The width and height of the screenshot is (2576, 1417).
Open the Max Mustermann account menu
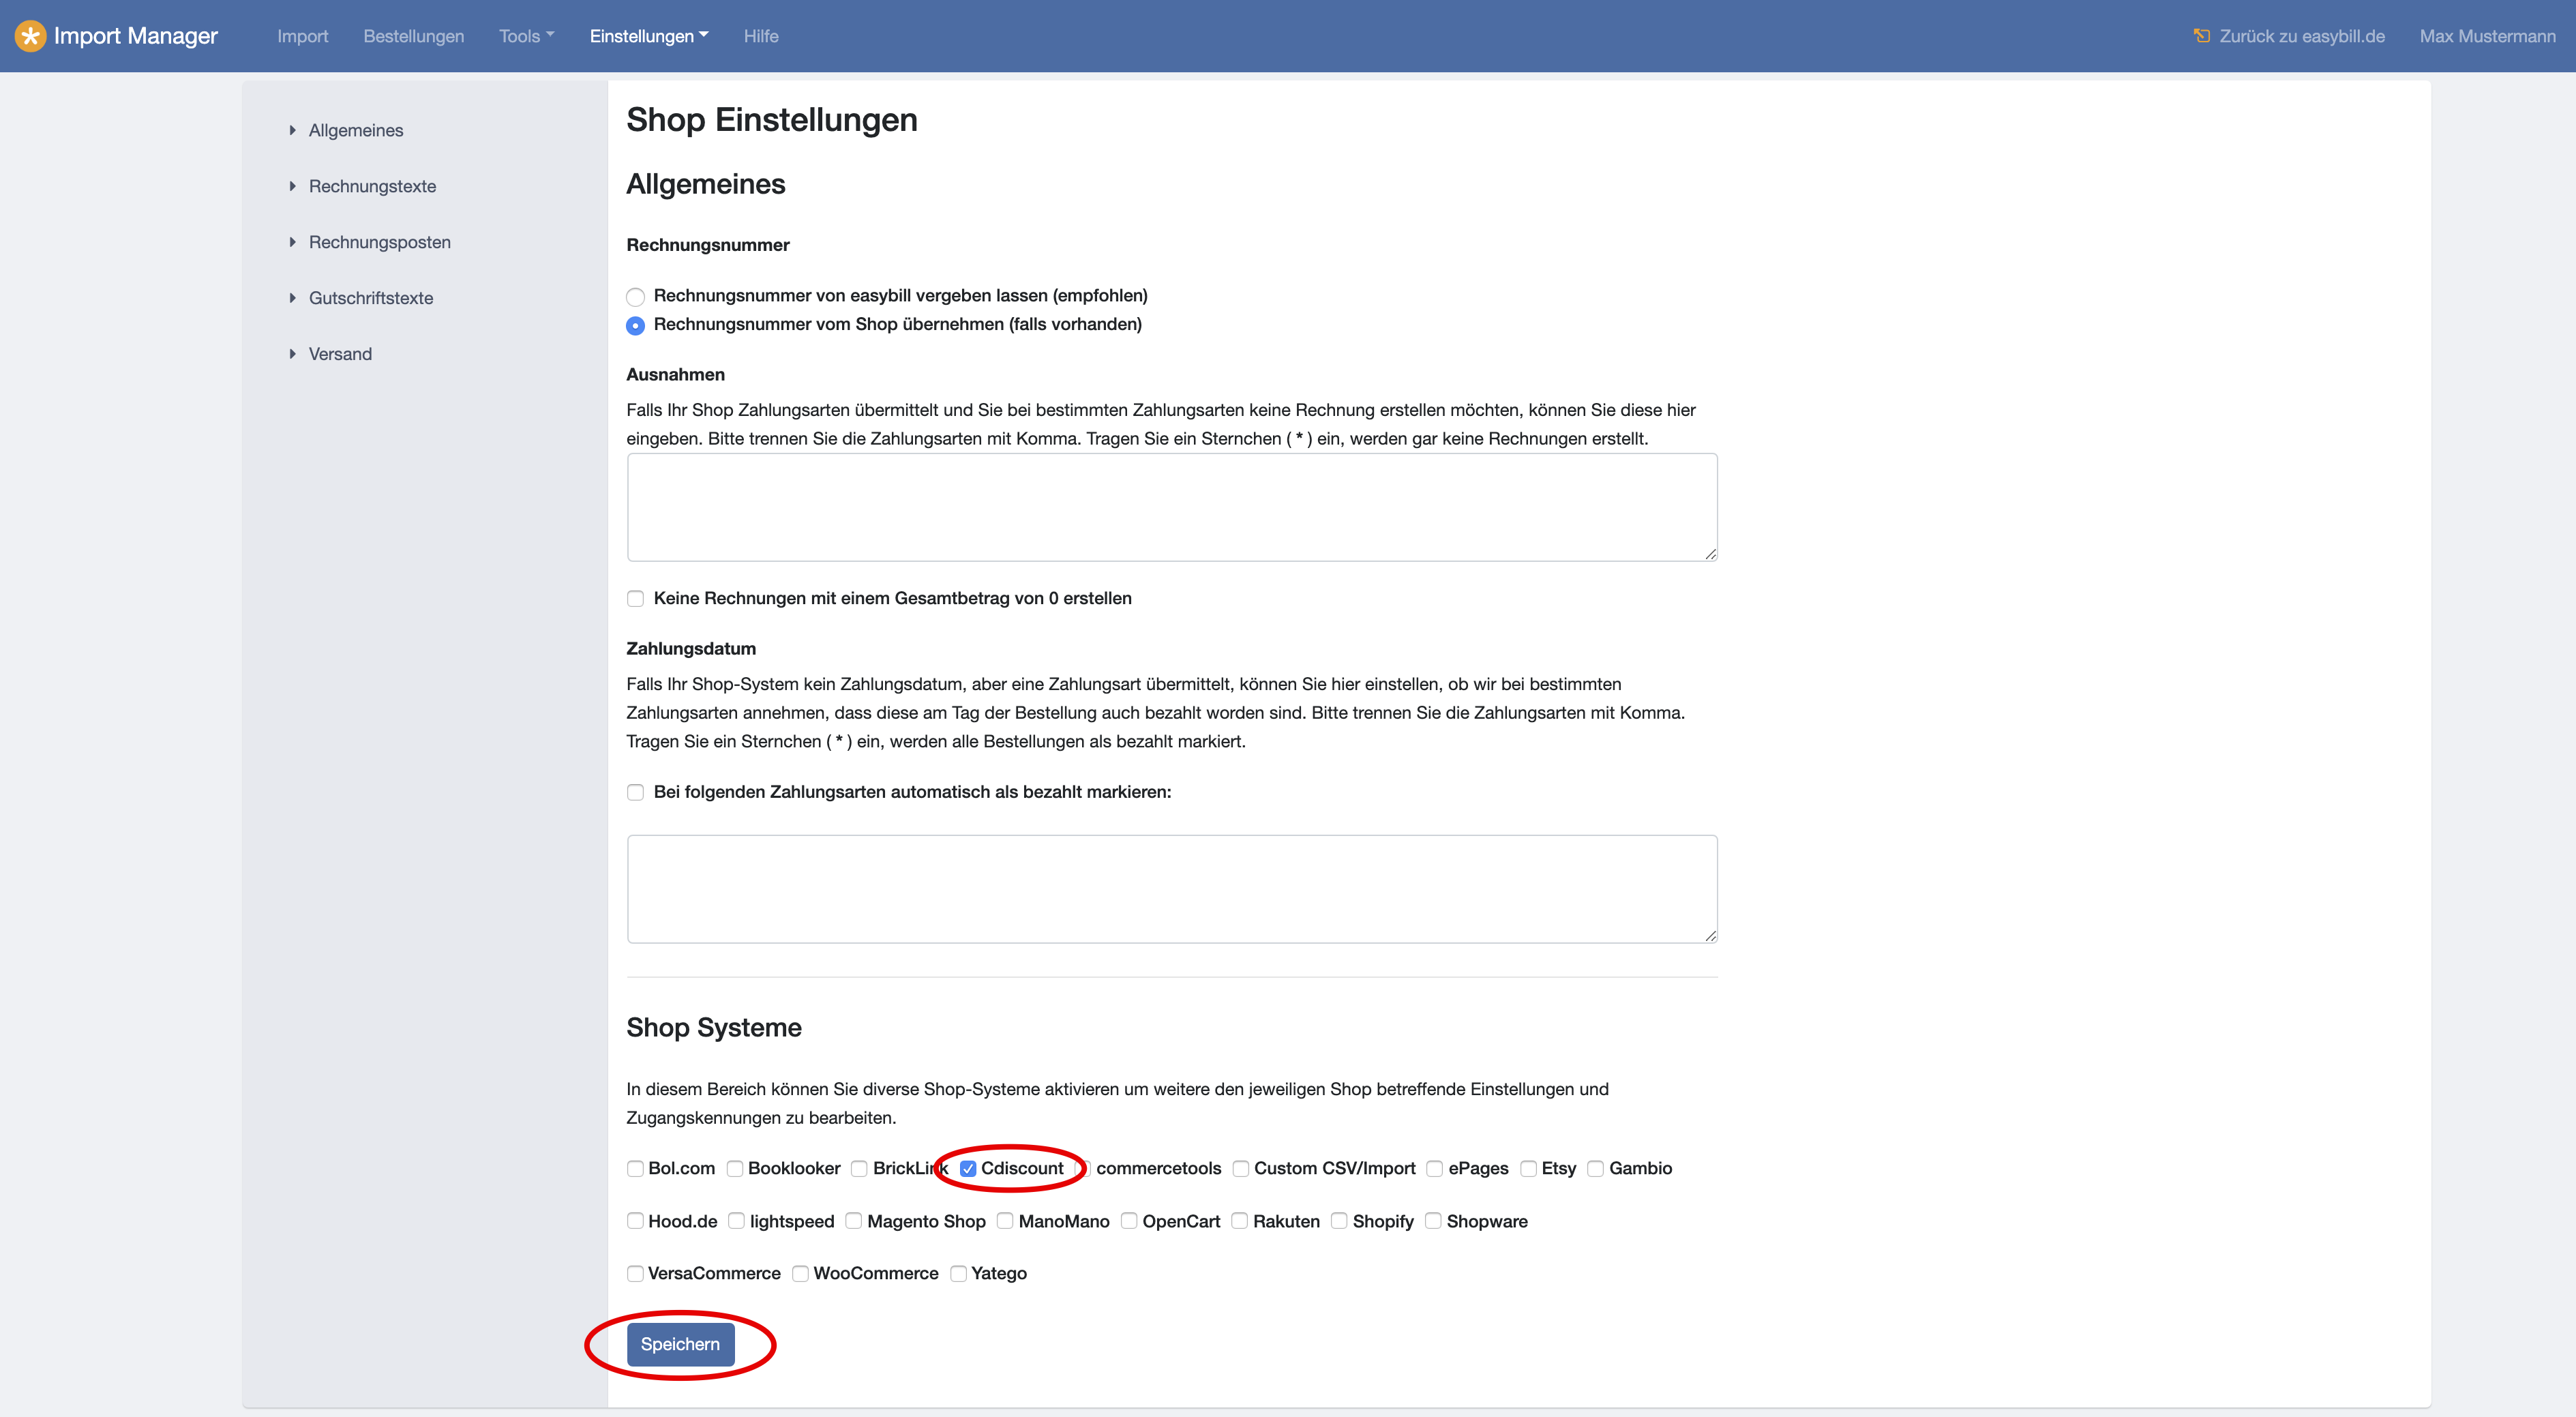click(x=2487, y=36)
